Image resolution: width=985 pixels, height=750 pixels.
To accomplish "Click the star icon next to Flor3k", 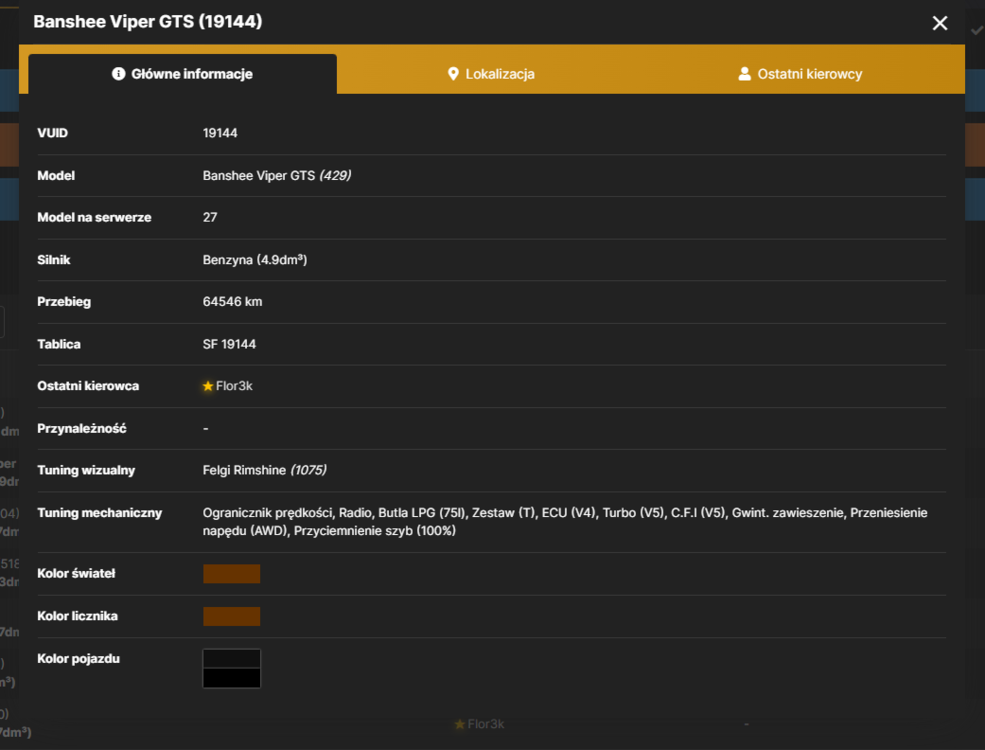I will pyautogui.click(x=208, y=386).
